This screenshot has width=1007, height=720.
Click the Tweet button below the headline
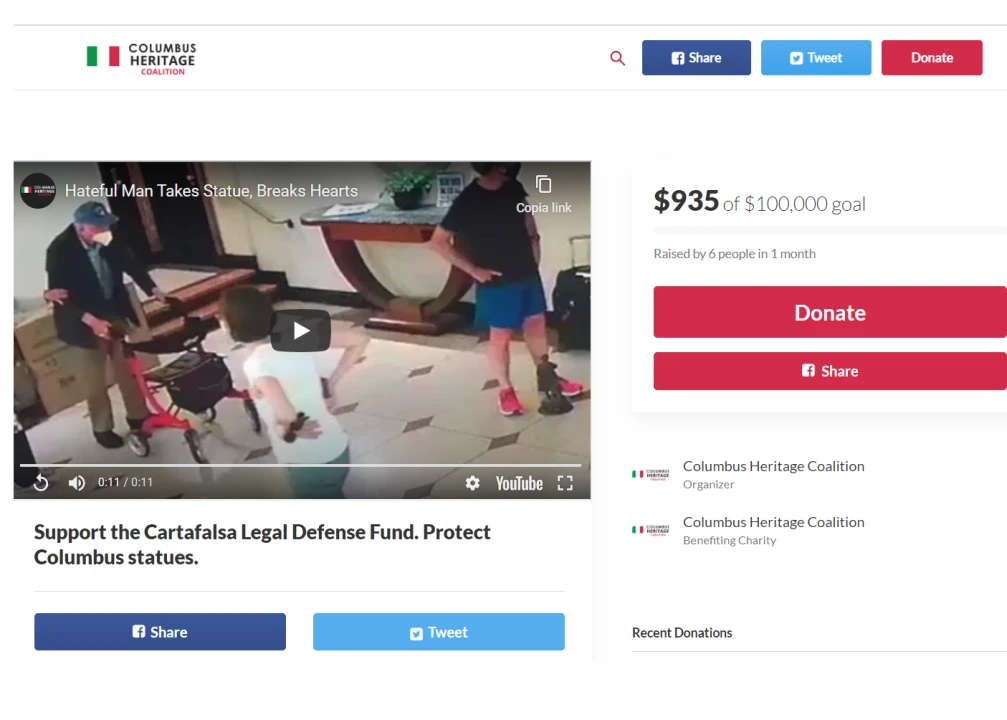click(439, 632)
